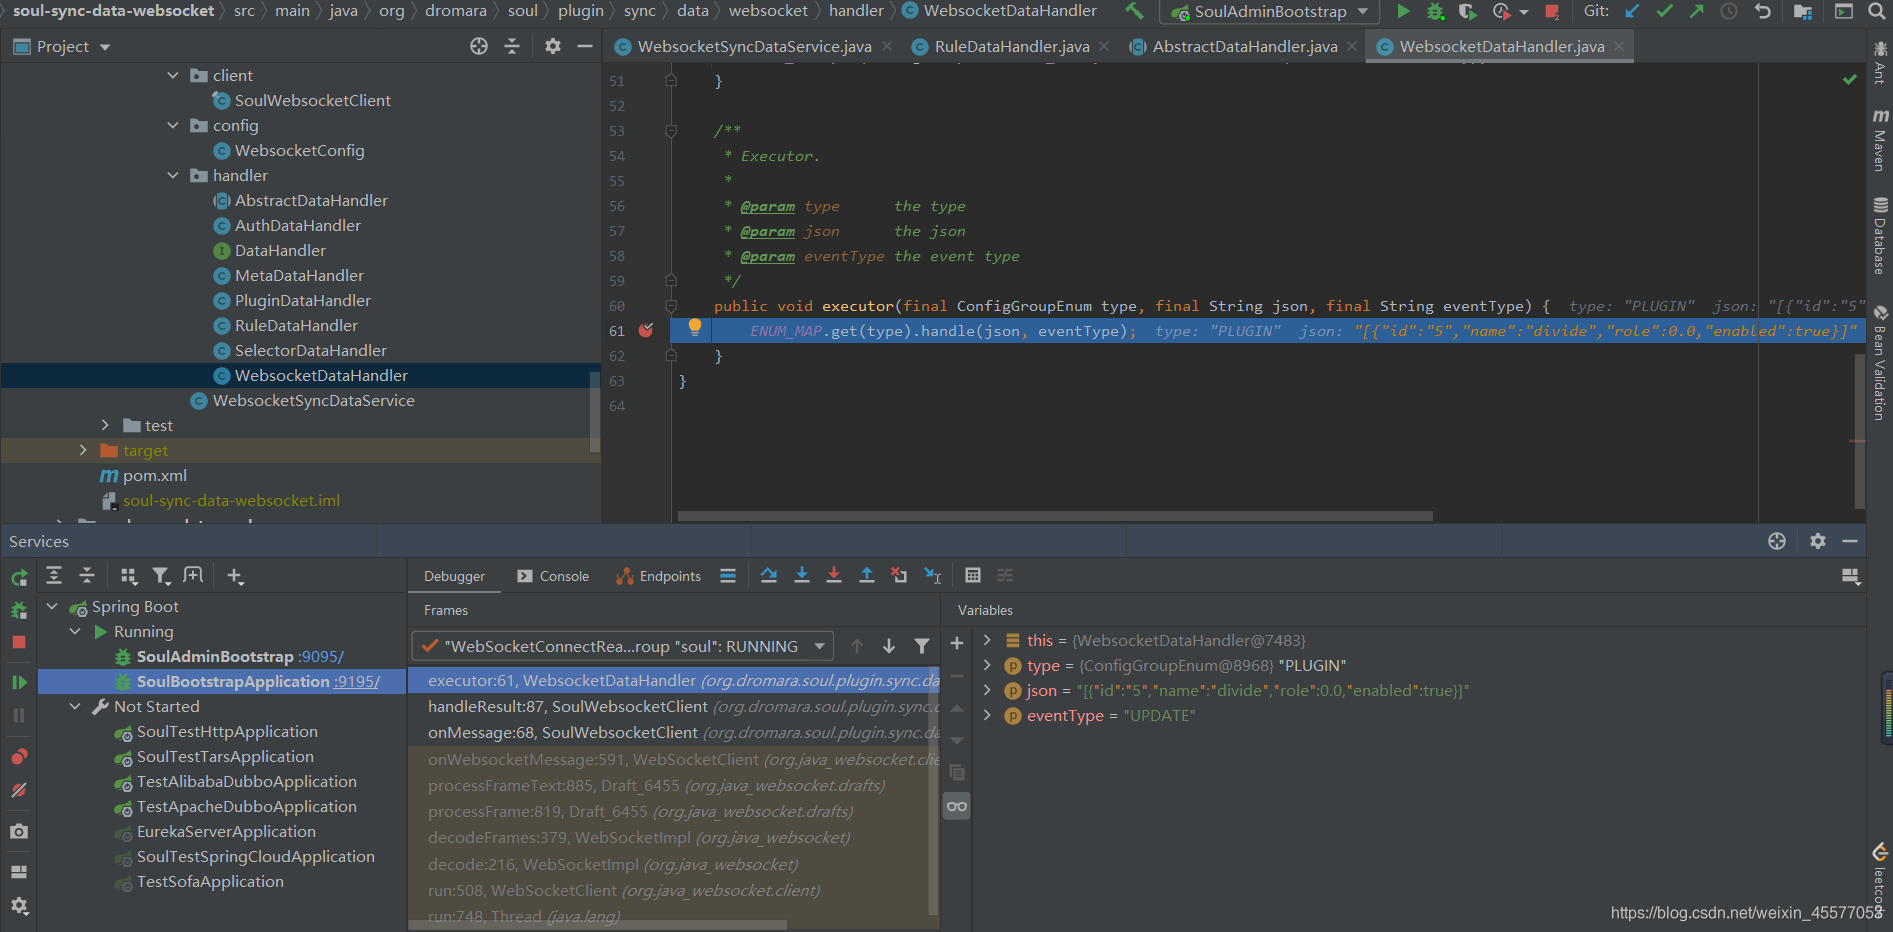Locate current file in Project panel
Viewport: 1893px width, 932px height.
[x=479, y=46]
